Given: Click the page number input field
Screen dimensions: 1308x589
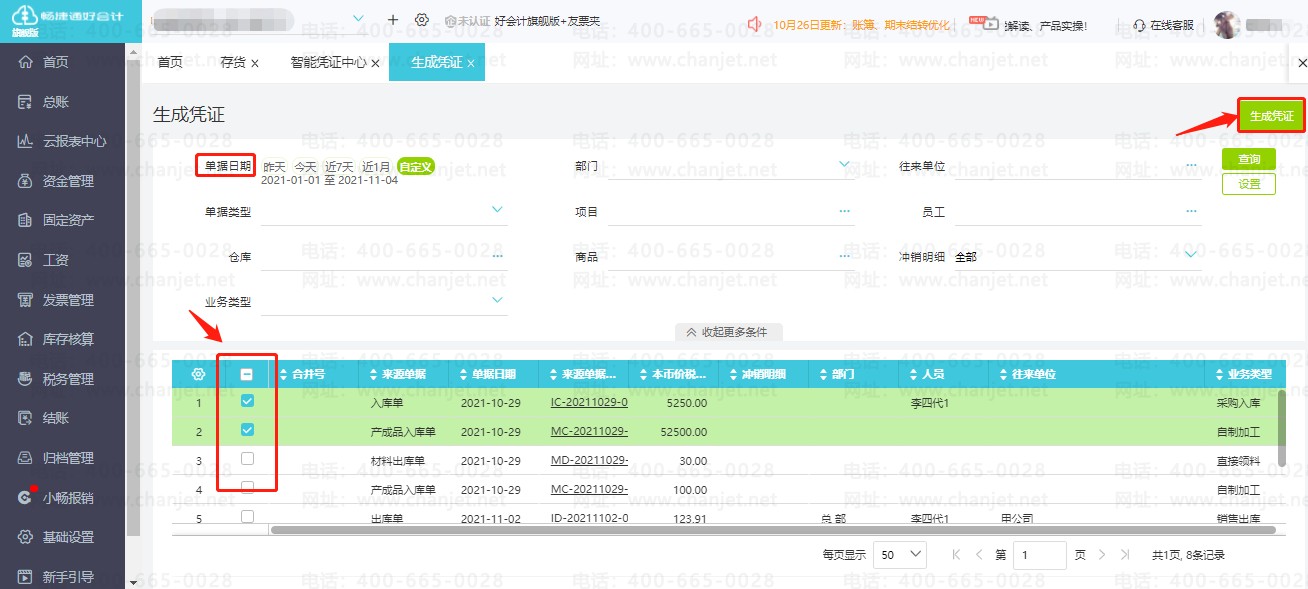Looking at the screenshot, I should pyautogui.click(x=1039, y=554).
